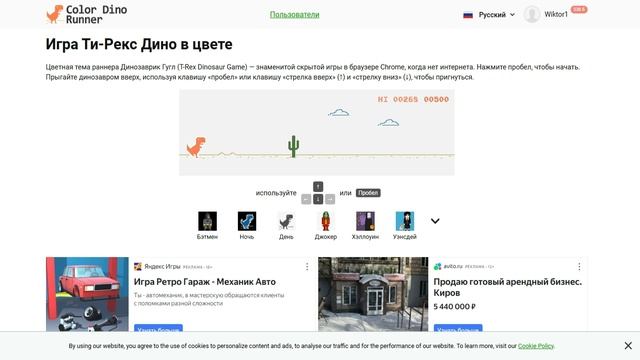Open the Продаю готовый арендный бизнес ad
This screenshot has width=640, height=360.
[x=507, y=287]
